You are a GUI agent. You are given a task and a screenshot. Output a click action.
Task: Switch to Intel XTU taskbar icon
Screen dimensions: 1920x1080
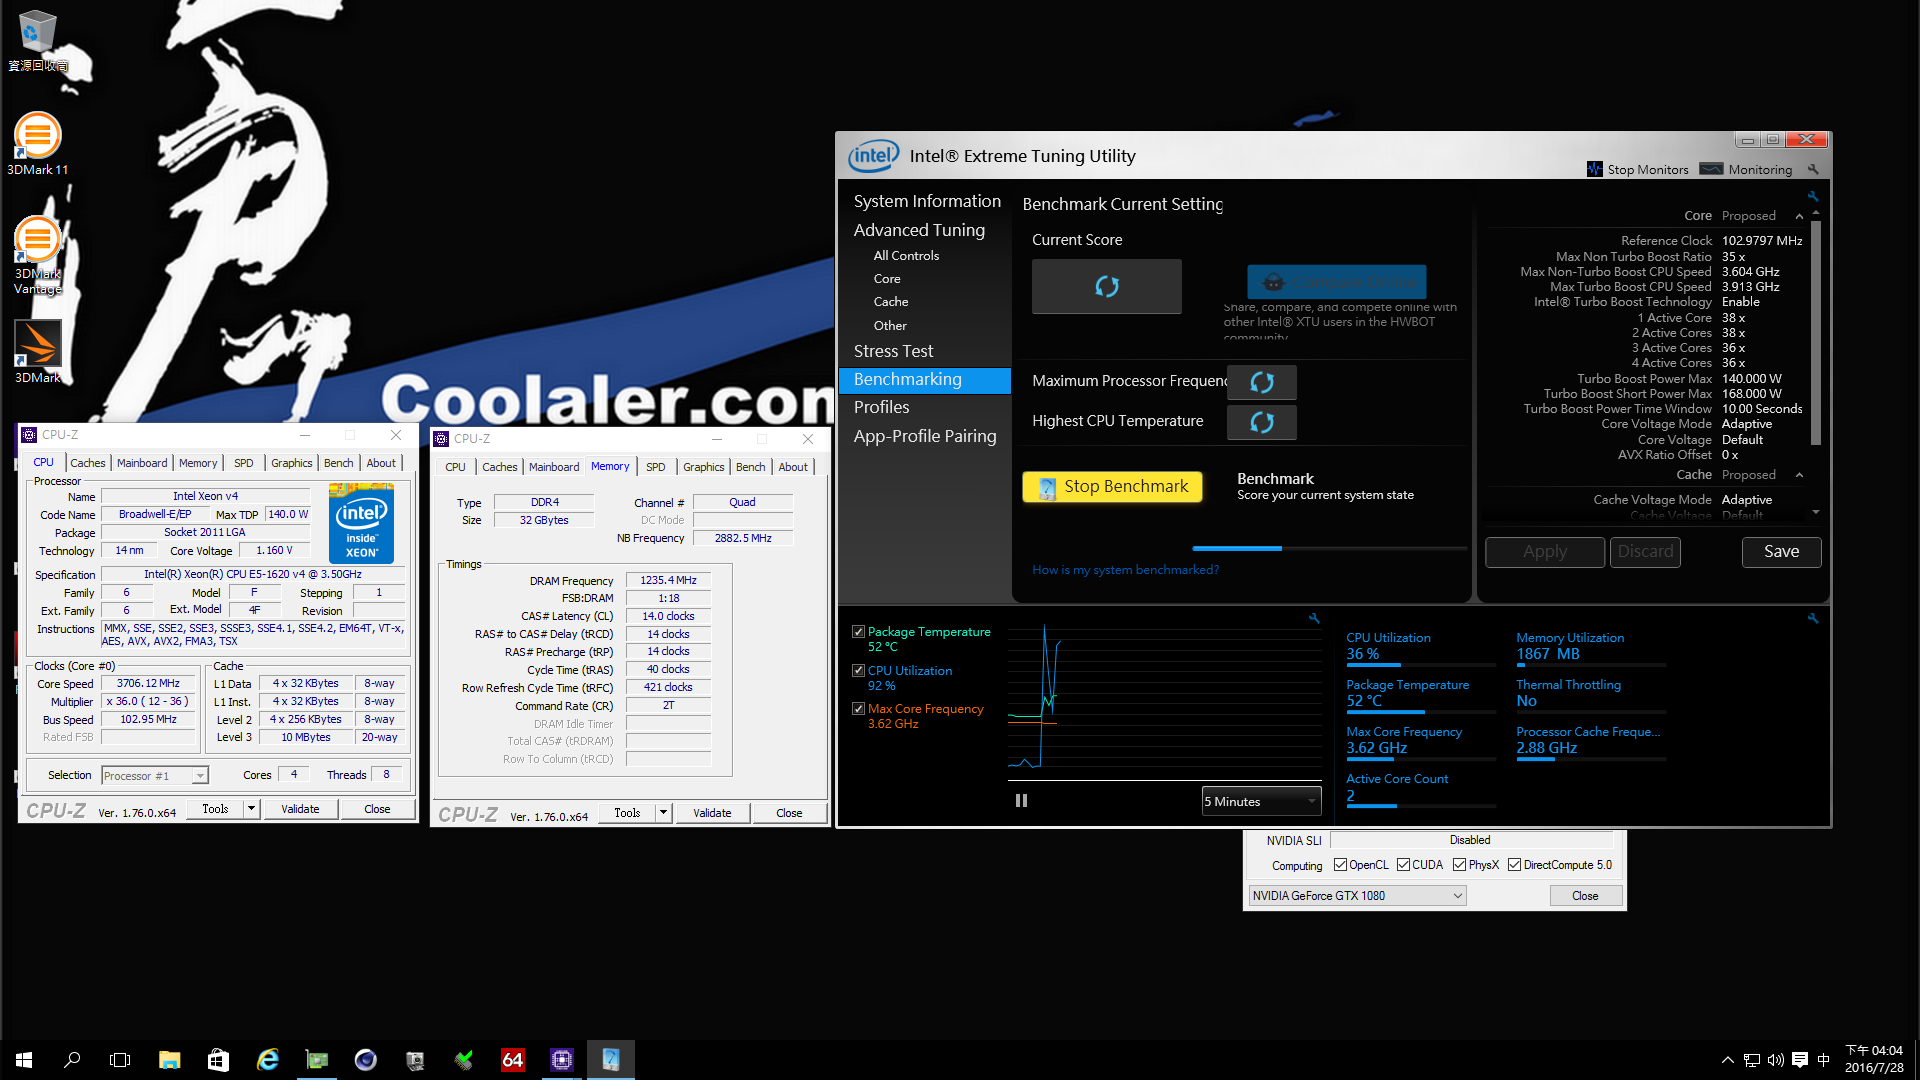[x=610, y=1060]
